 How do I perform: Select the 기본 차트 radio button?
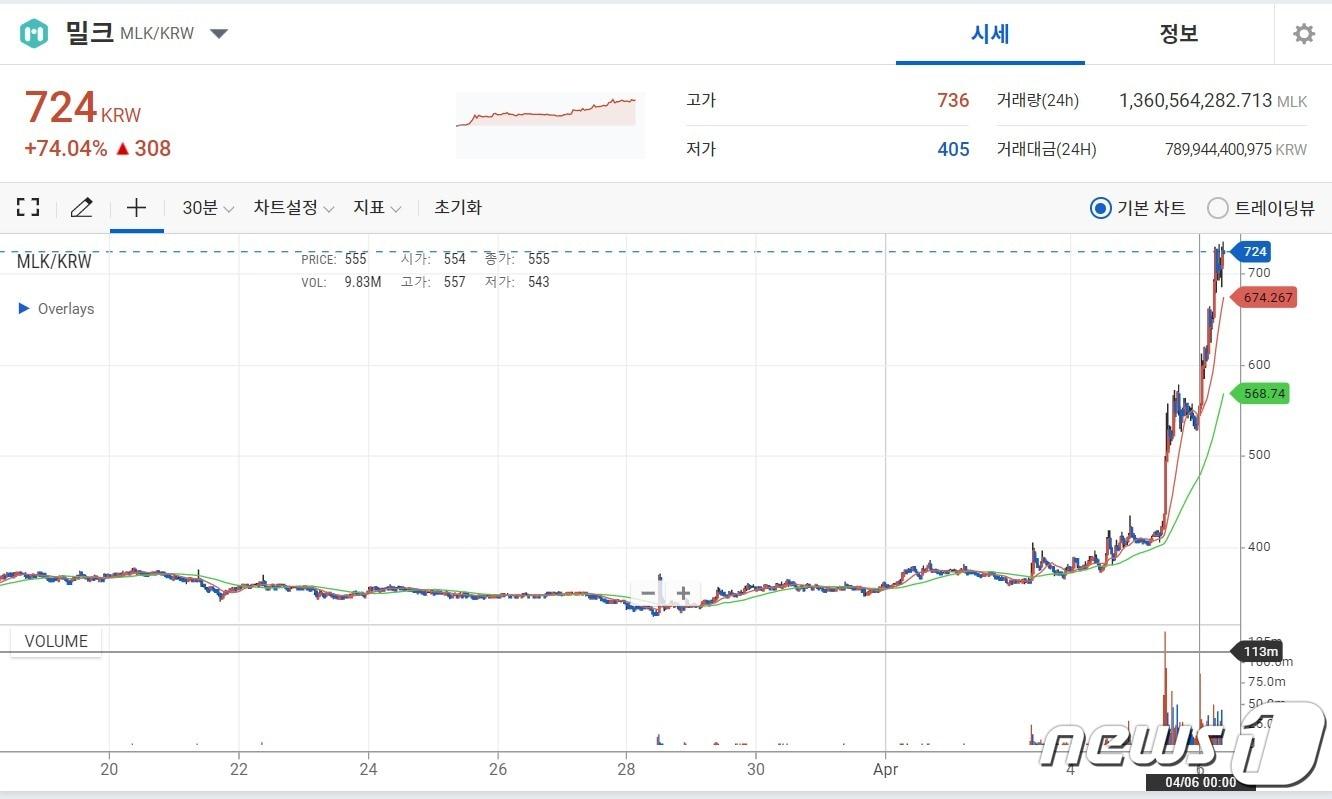(x=1100, y=208)
